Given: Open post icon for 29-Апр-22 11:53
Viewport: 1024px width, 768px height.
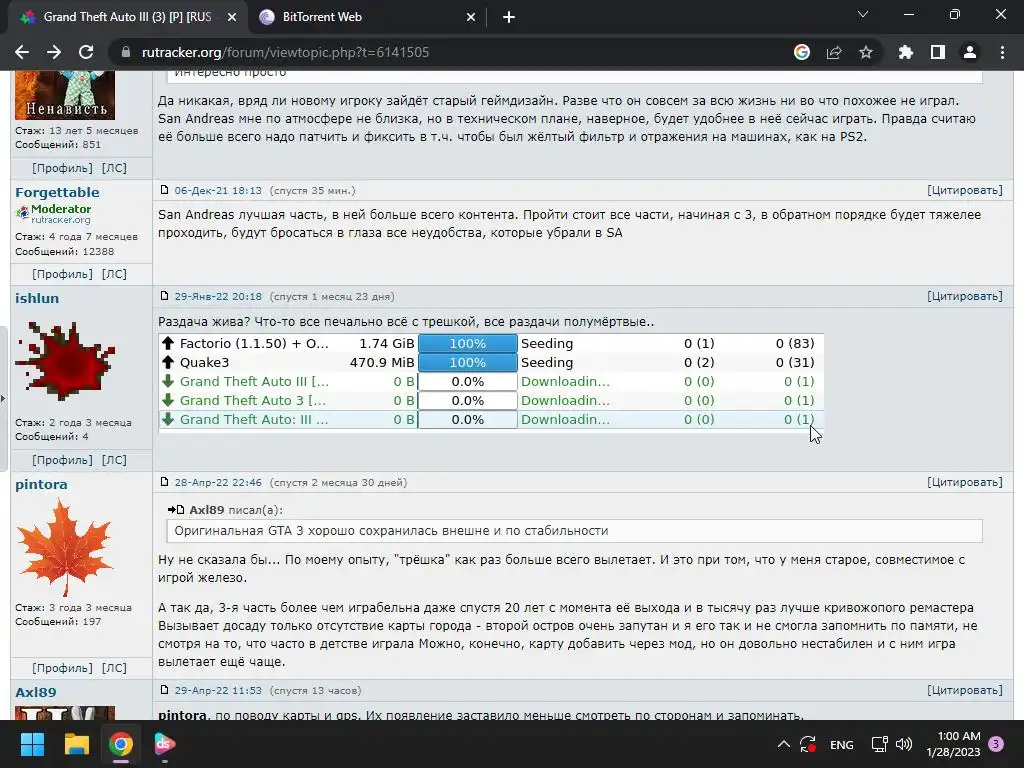Looking at the screenshot, I should (165, 690).
